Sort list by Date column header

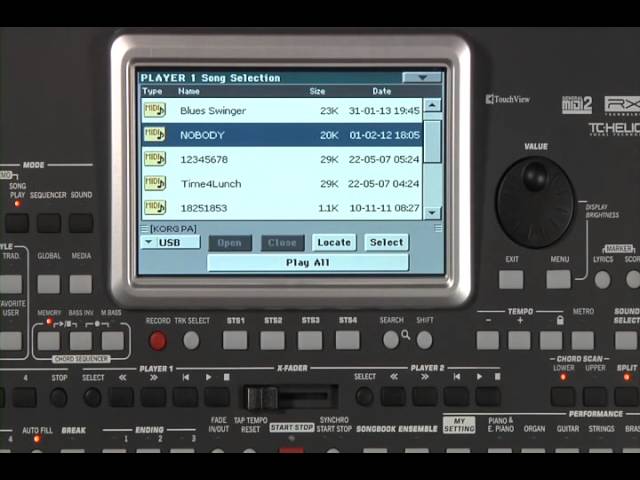382,91
